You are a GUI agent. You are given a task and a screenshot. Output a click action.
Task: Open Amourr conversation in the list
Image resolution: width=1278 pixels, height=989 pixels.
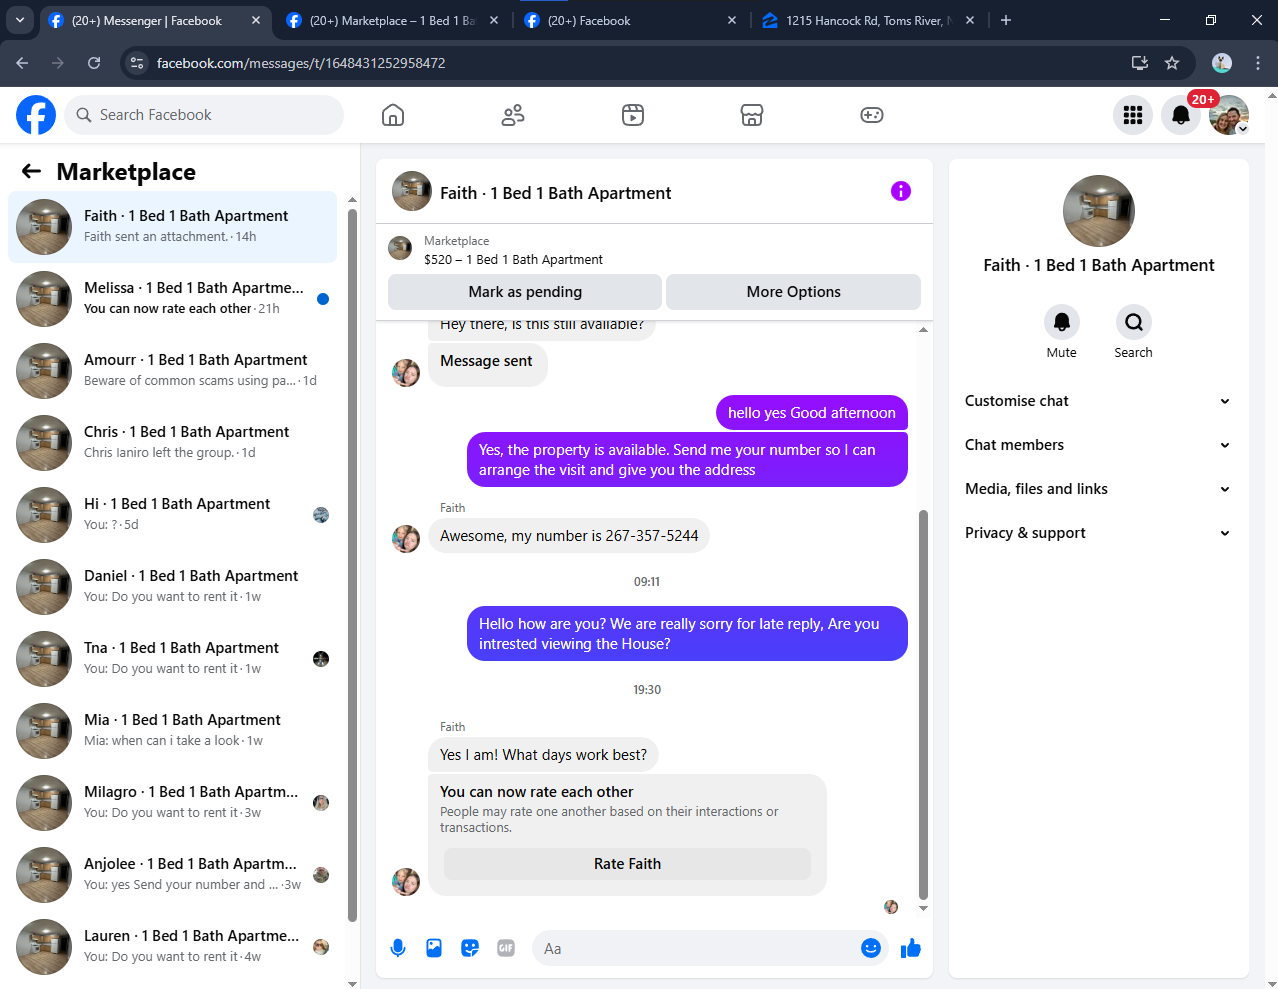click(172, 371)
